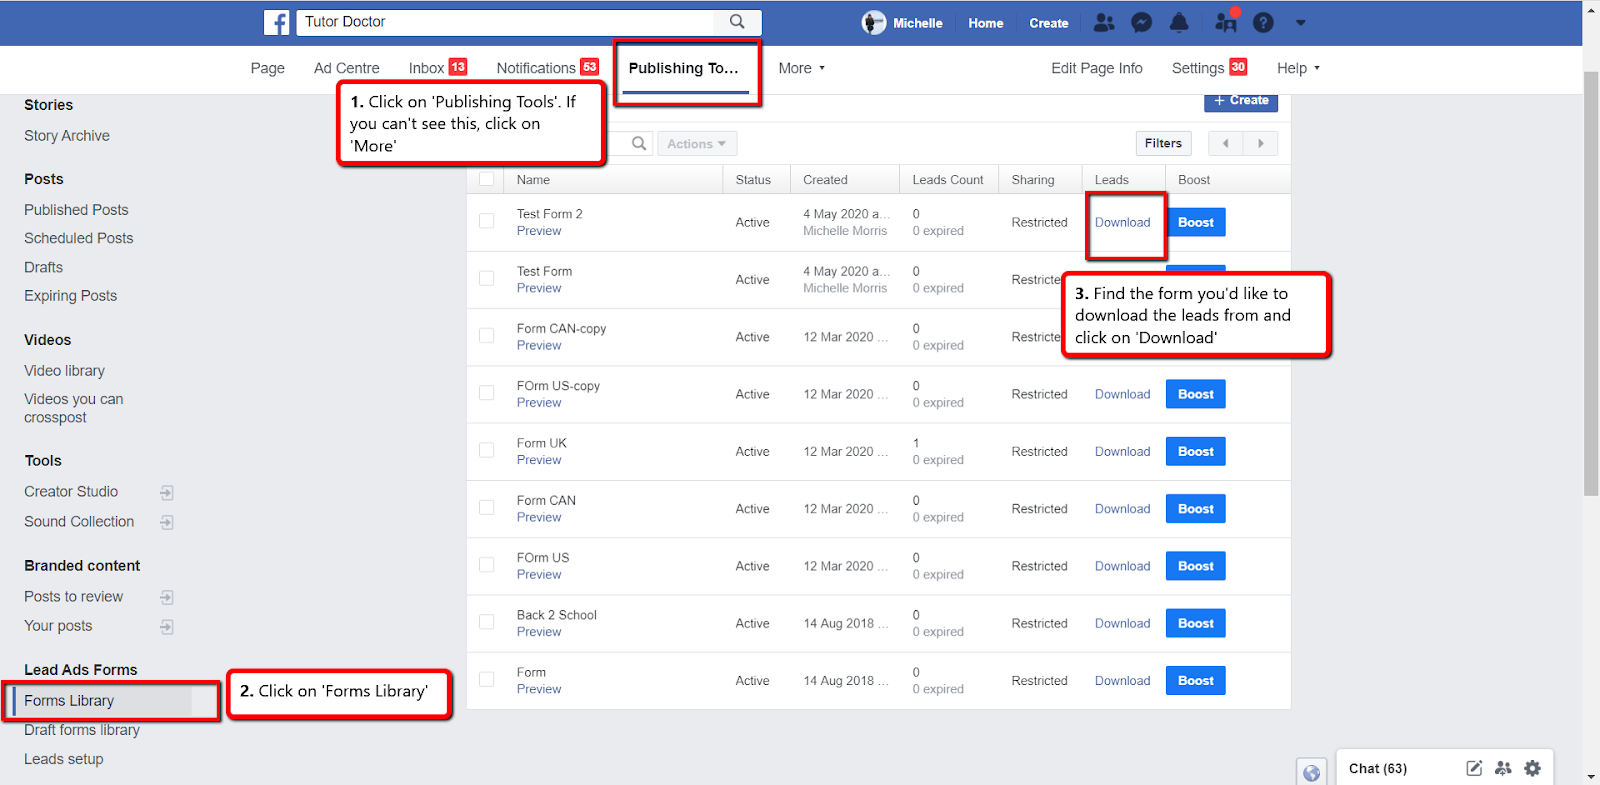This screenshot has height=785, width=1600.
Task: Open Sound Collection external link icon
Action: click(167, 523)
